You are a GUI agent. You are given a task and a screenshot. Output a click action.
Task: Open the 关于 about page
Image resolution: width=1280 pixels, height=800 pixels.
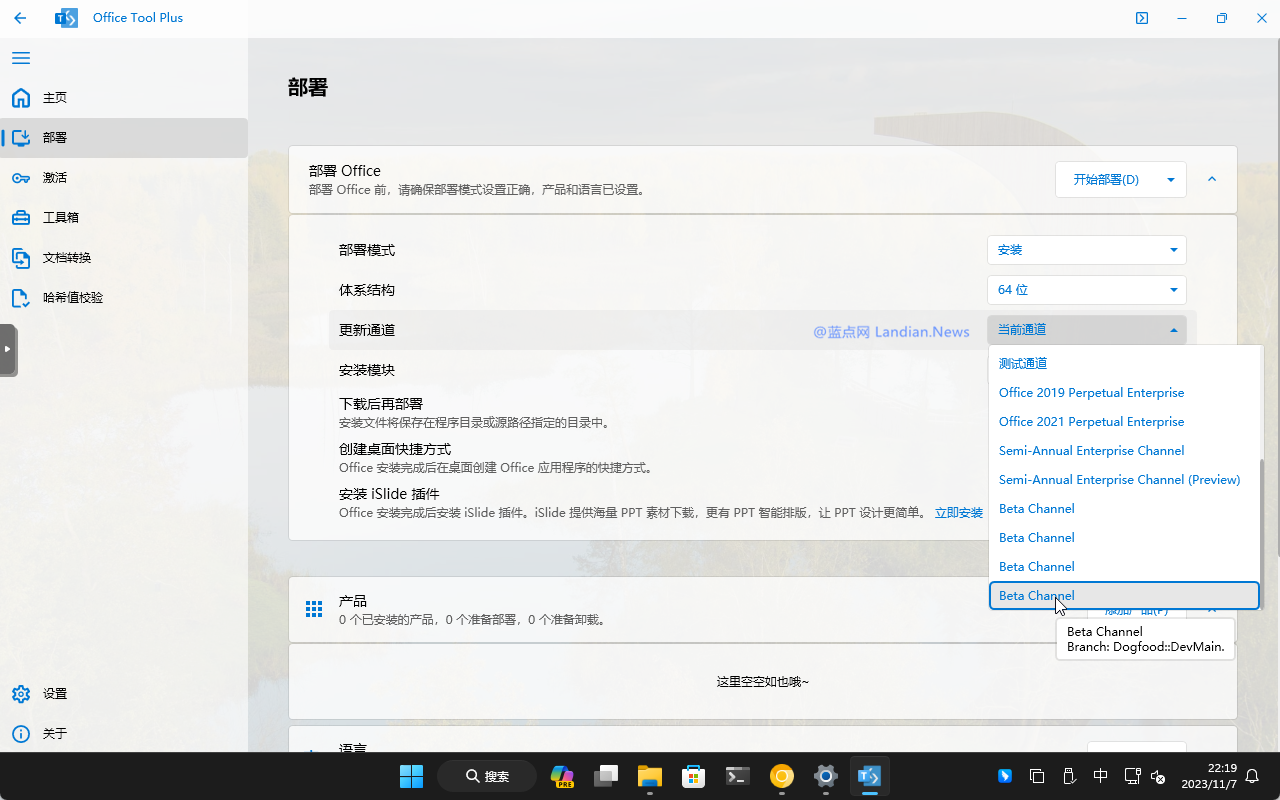55,734
